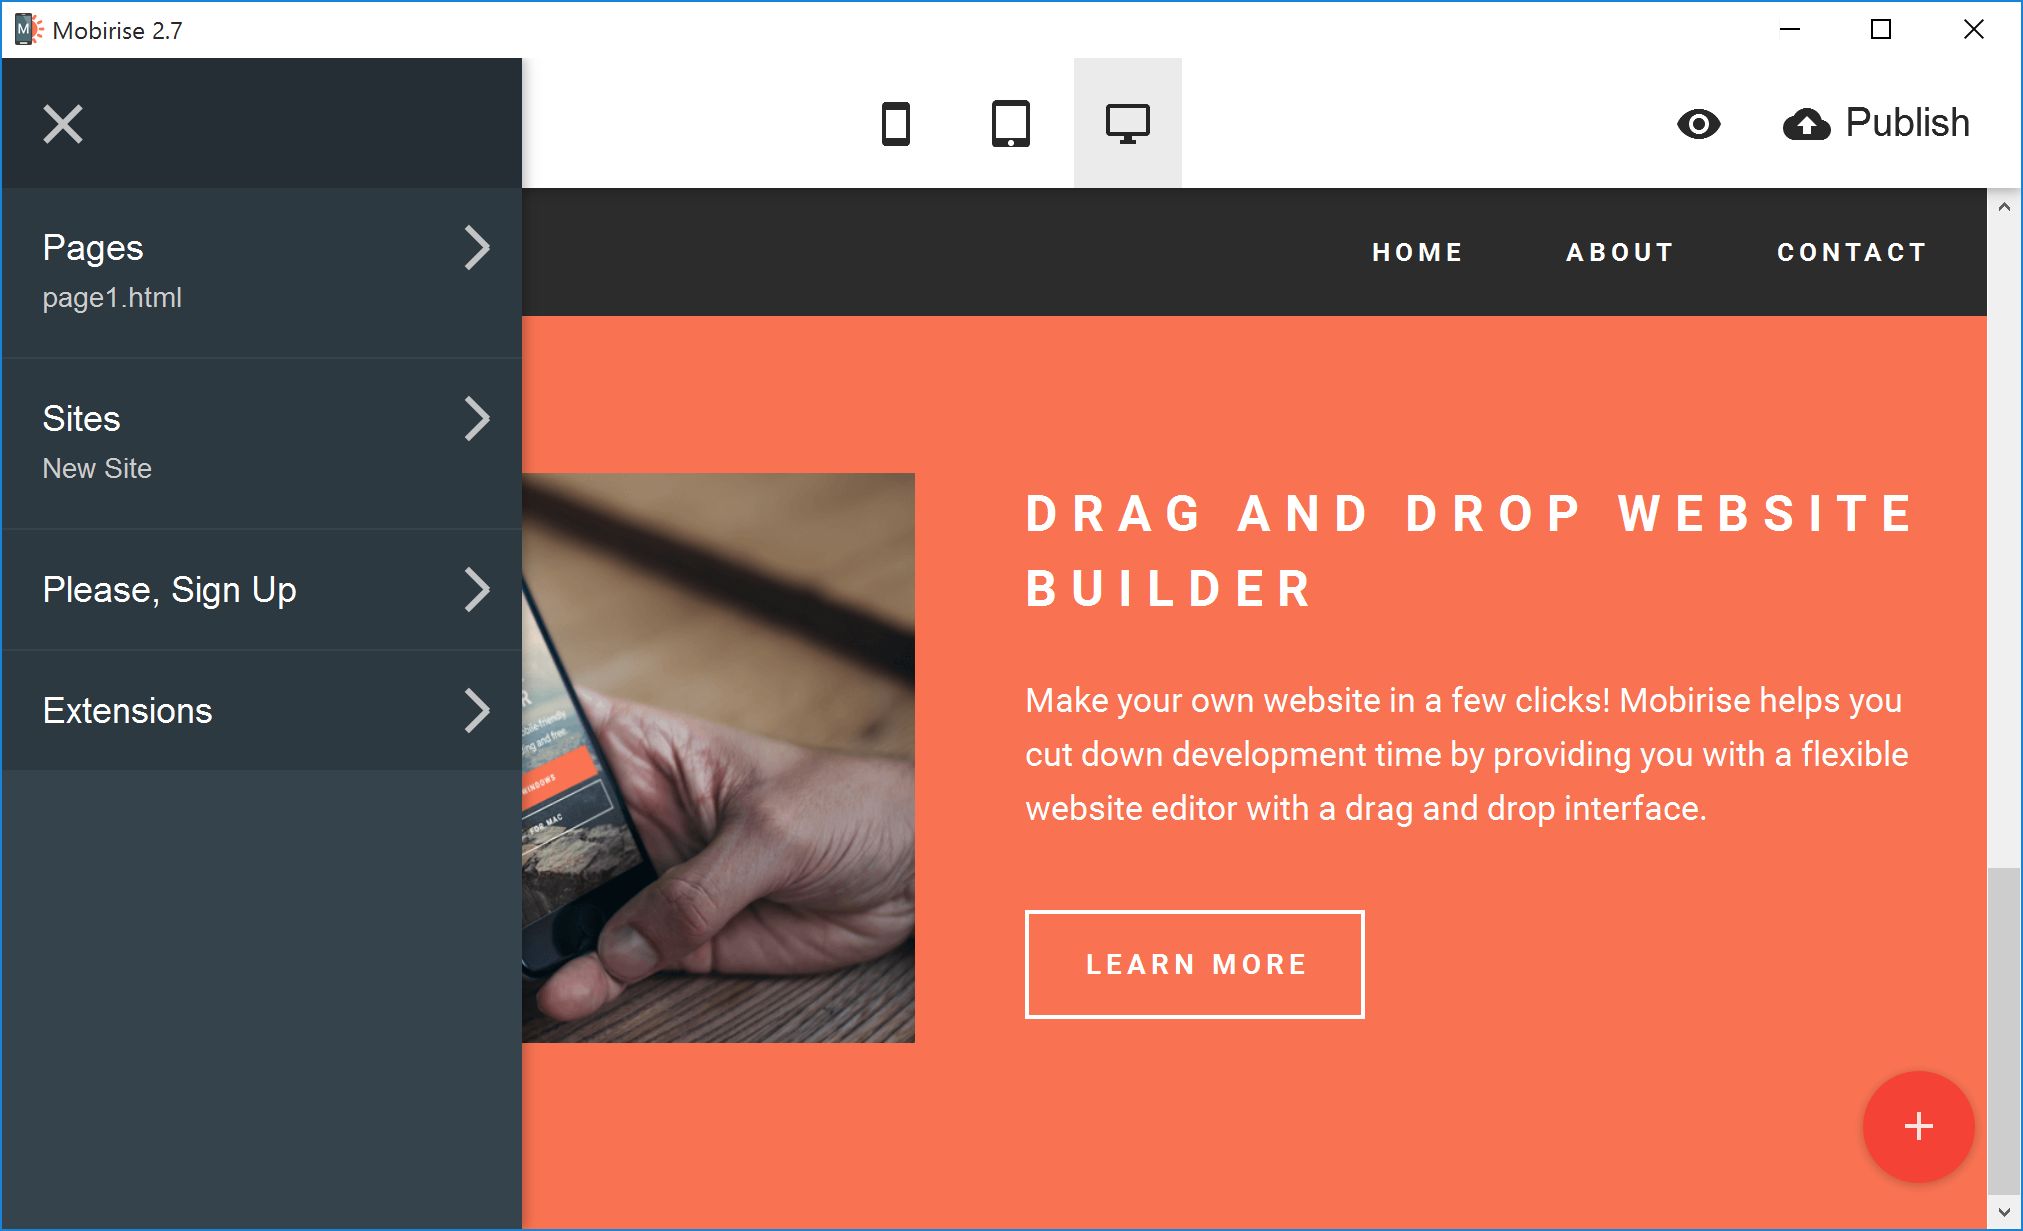The image size is (2023, 1231).
Task: Switch to mobile phone preview mode
Action: click(x=896, y=123)
